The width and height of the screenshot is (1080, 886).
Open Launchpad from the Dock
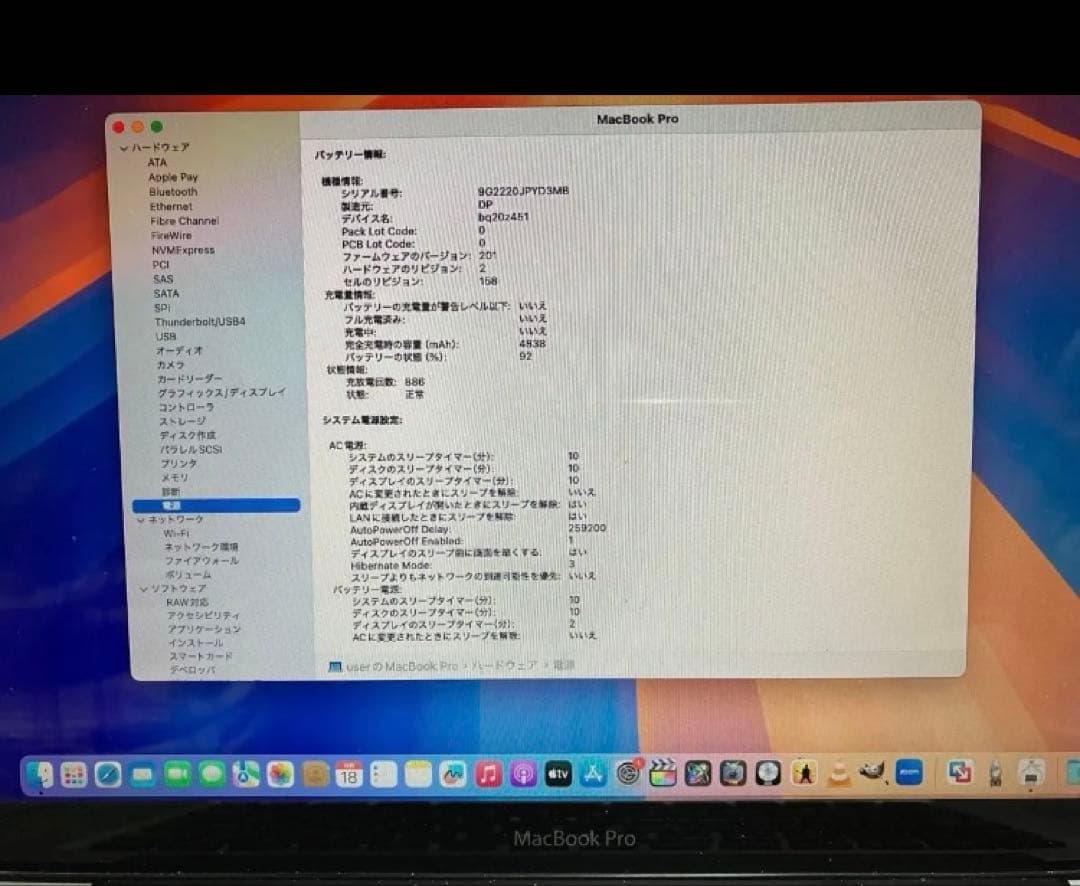[x=74, y=774]
